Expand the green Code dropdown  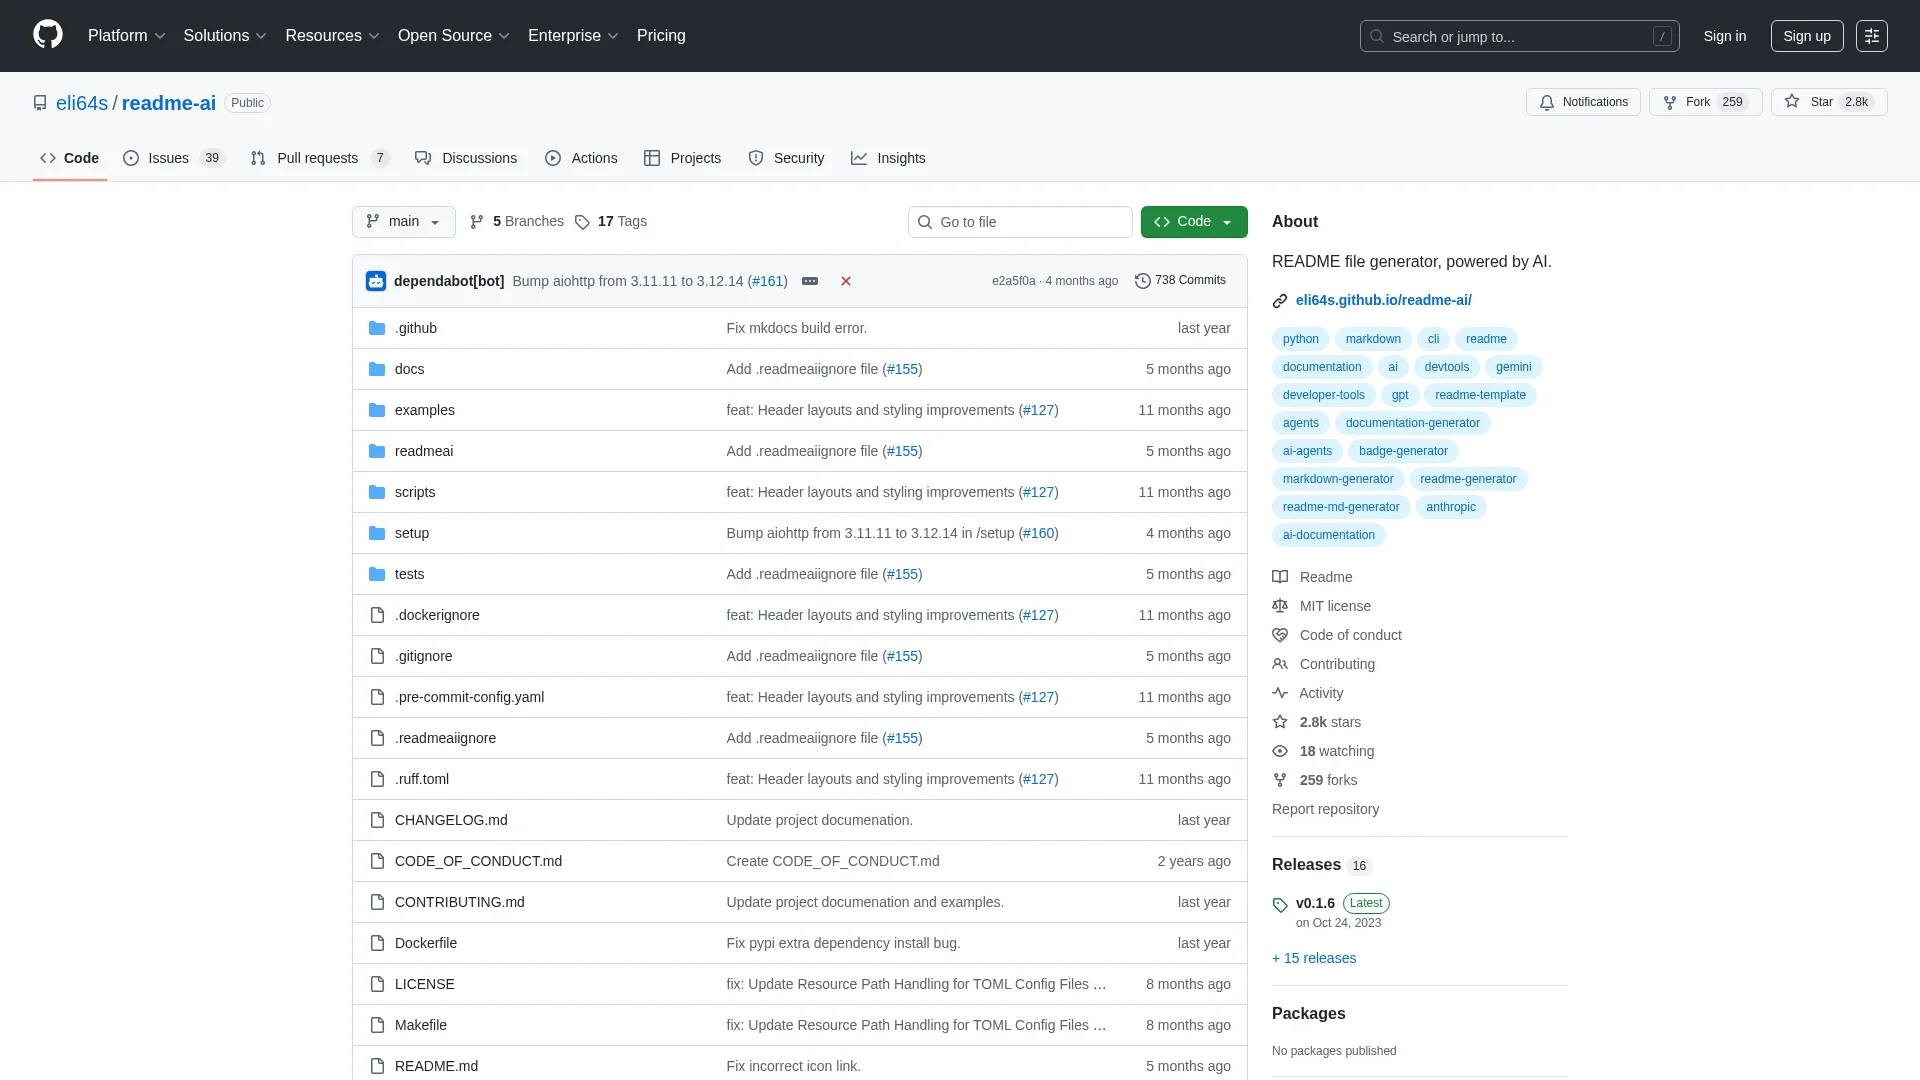tap(1193, 221)
